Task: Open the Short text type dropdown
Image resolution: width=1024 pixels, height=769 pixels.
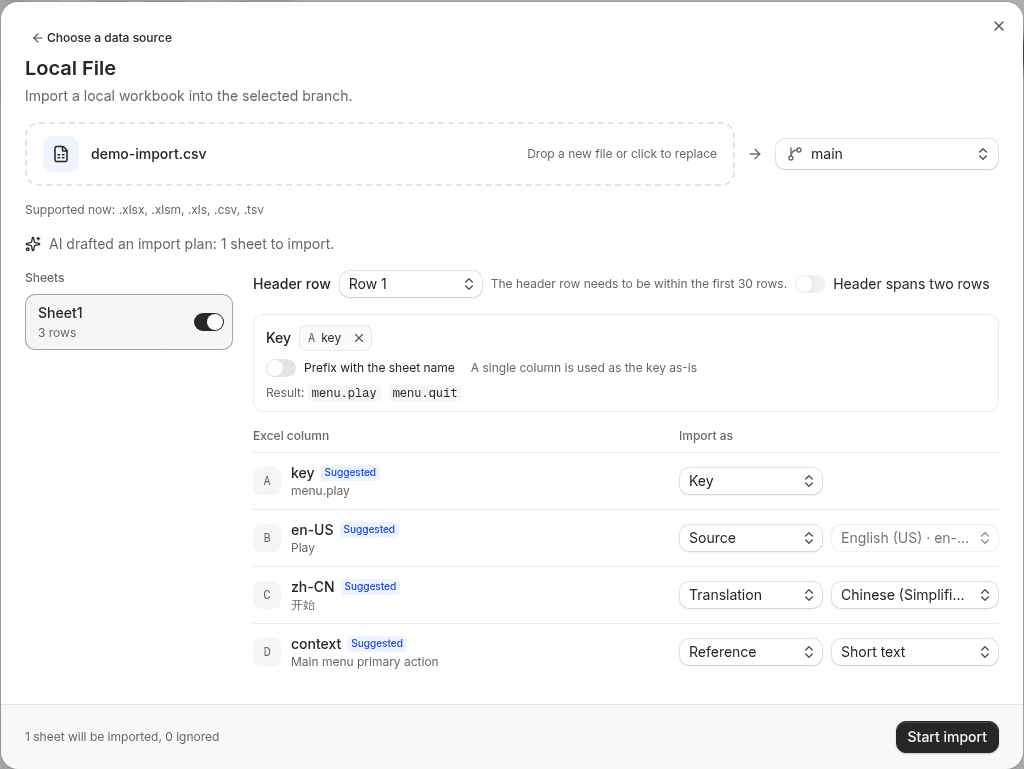Action: tap(914, 651)
